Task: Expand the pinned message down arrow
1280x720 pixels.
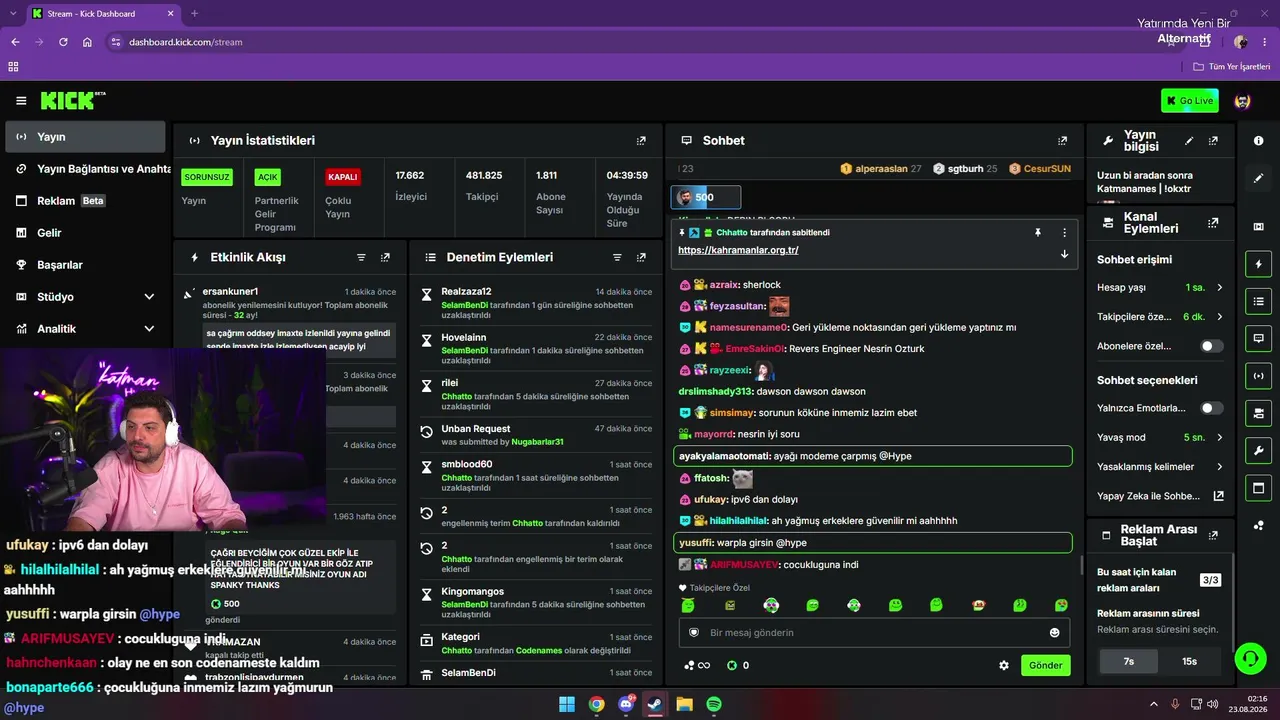Action: (x=1064, y=254)
